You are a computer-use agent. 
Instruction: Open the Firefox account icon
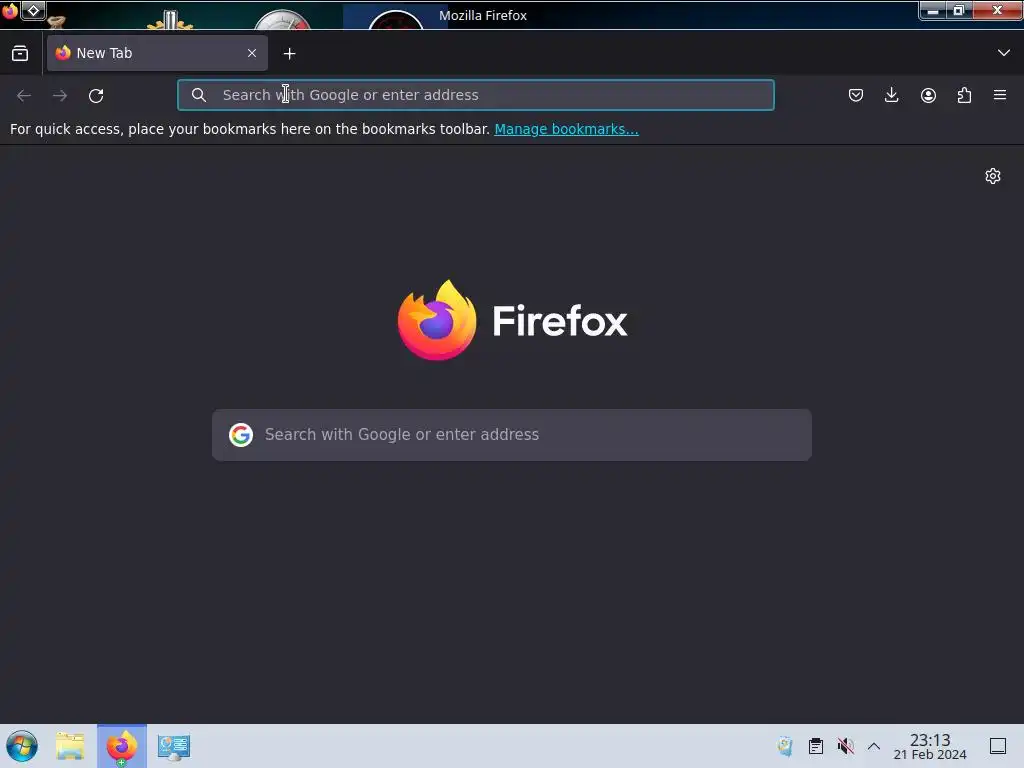pyautogui.click(x=928, y=95)
